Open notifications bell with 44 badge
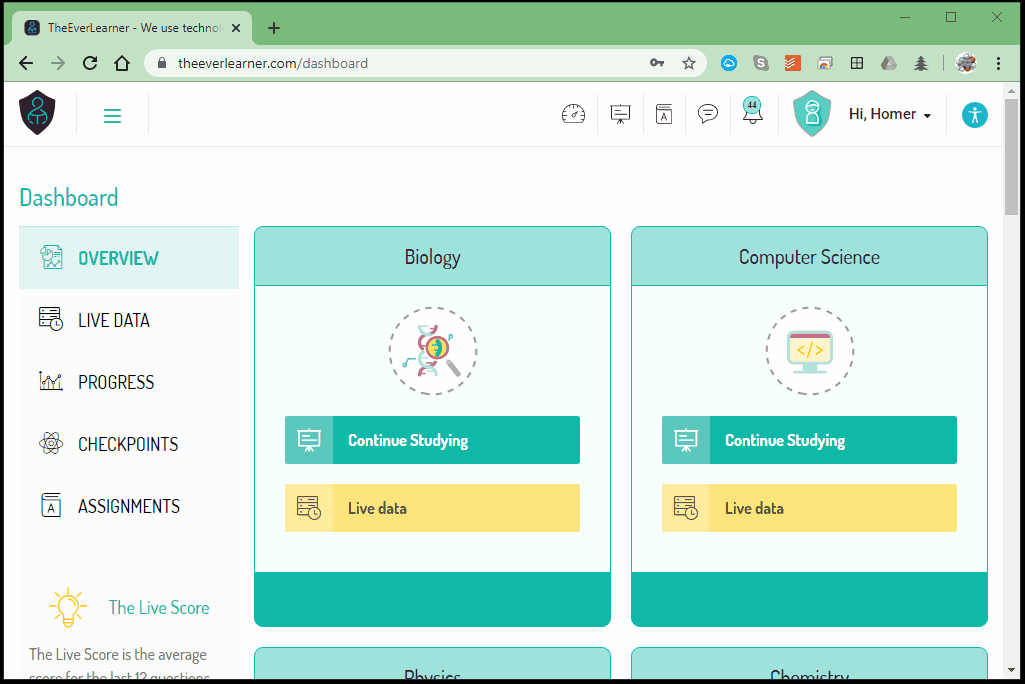The height and width of the screenshot is (684, 1025). (752, 110)
